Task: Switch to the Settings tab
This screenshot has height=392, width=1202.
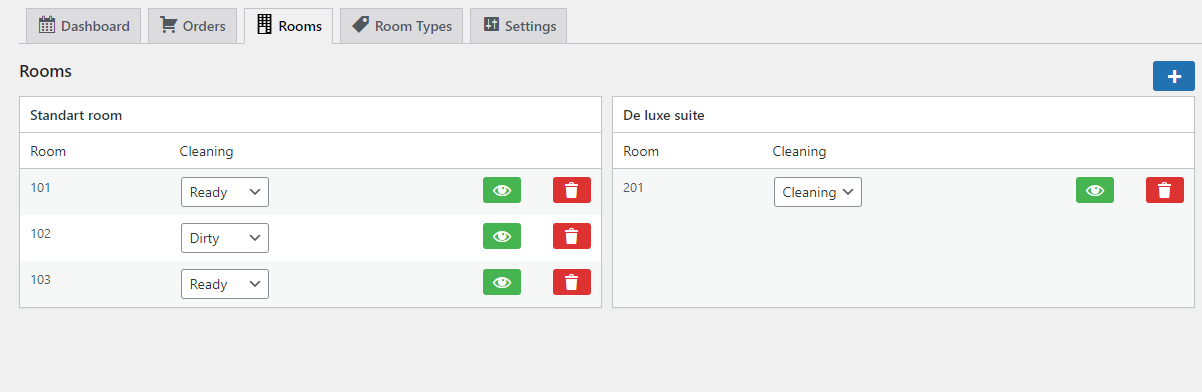Action: point(519,26)
